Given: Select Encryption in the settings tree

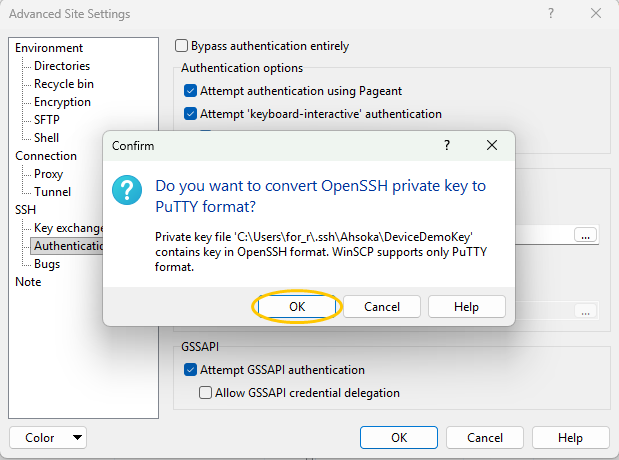Looking at the screenshot, I should pos(62,102).
